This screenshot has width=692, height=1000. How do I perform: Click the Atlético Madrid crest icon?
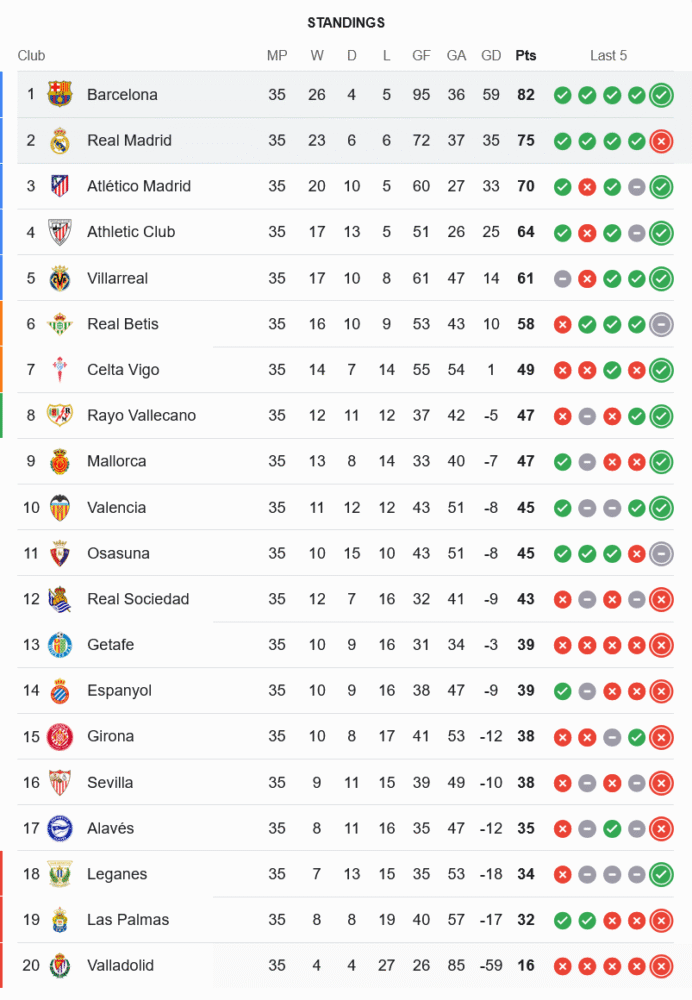point(60,186)
